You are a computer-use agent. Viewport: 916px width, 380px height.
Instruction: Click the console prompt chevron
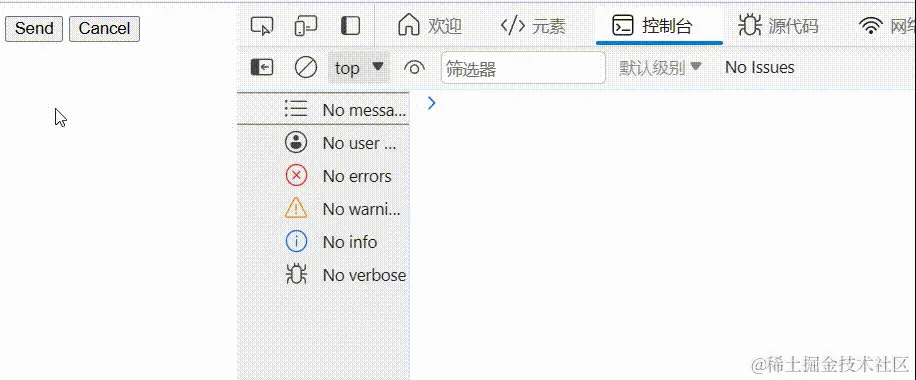click(x=431, y=103)
